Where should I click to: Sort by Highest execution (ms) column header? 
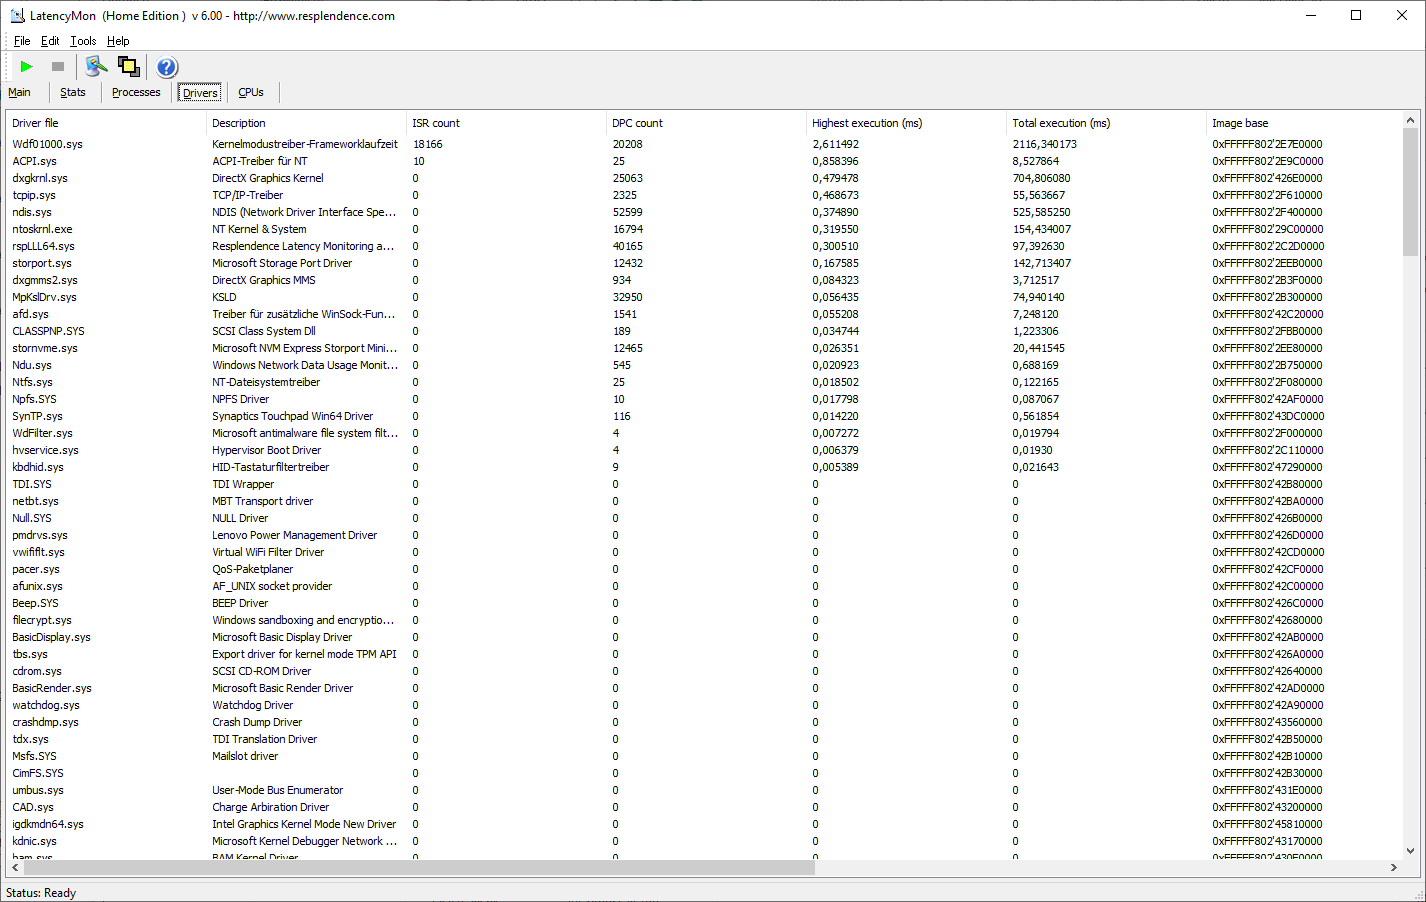click(906, 123)
